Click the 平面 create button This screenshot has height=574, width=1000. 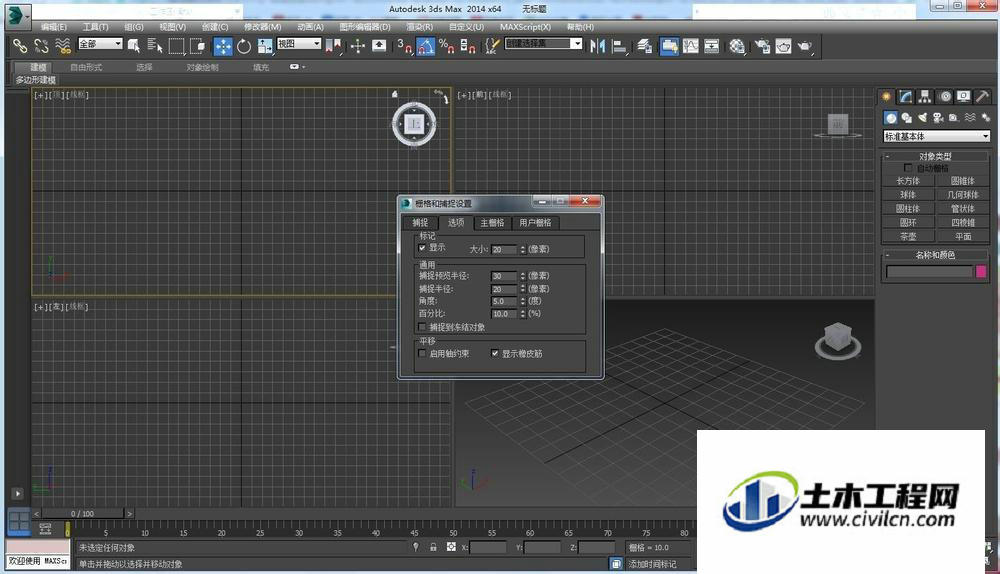[x=963, y=237]
